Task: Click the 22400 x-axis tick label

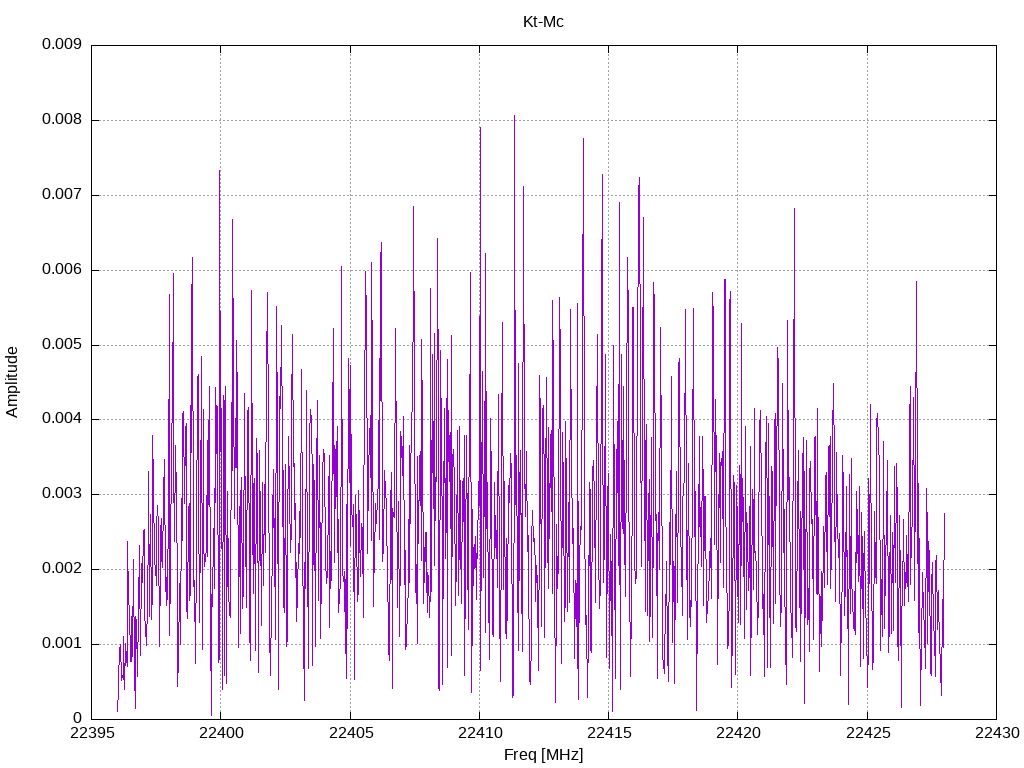Action: click(x=221, y=733)
